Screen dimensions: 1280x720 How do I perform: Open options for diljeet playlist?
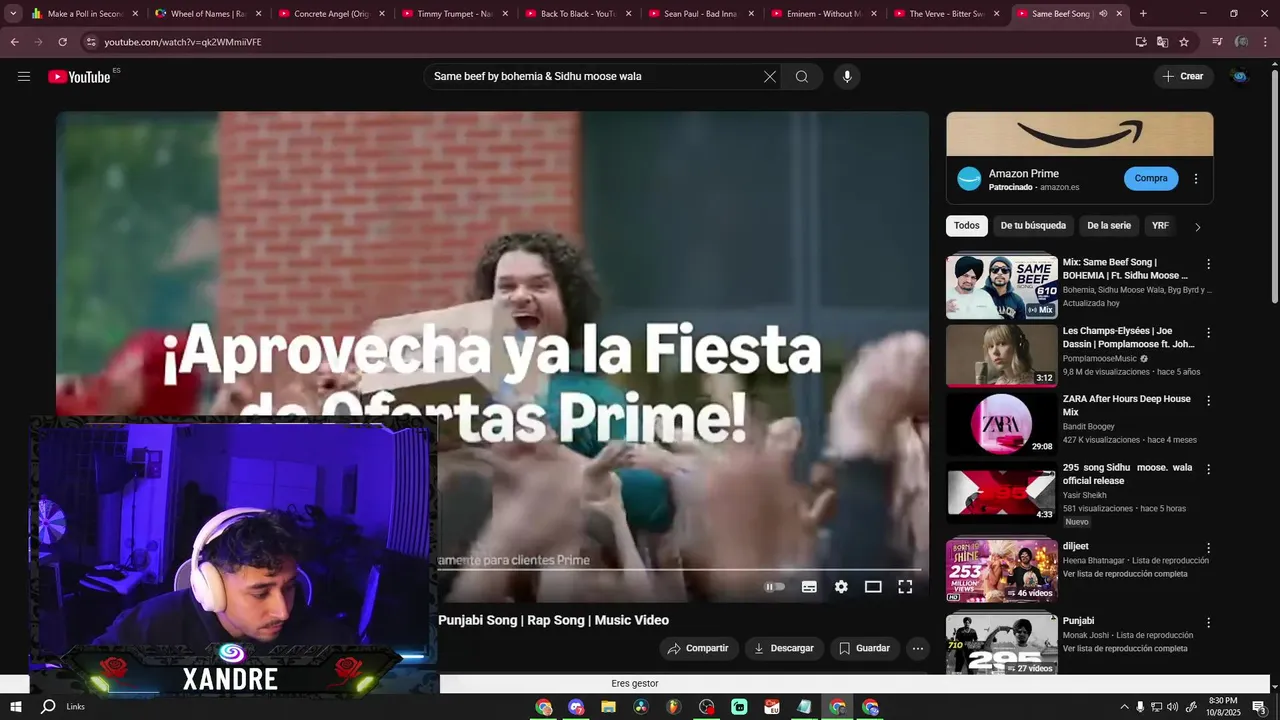coord(1208,548)
